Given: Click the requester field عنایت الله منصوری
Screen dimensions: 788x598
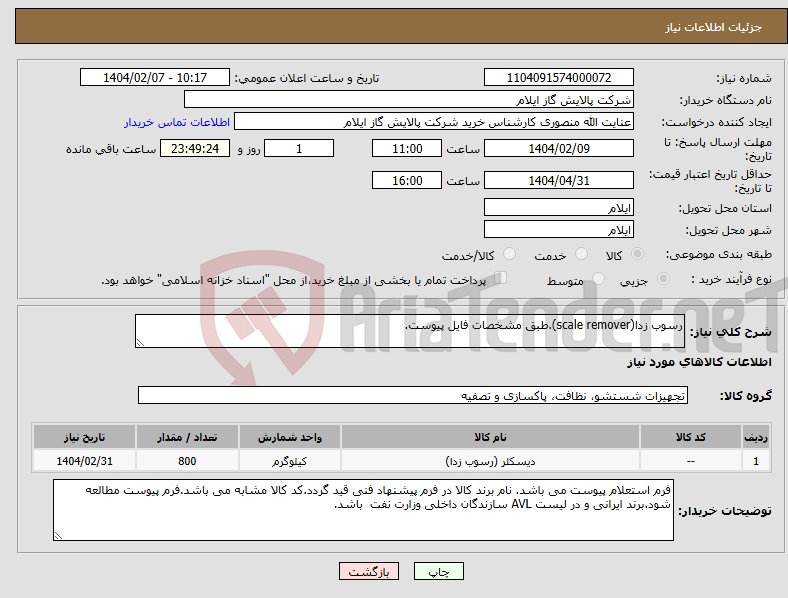Looking at the screenshot, I should click(x=434, y=122).
